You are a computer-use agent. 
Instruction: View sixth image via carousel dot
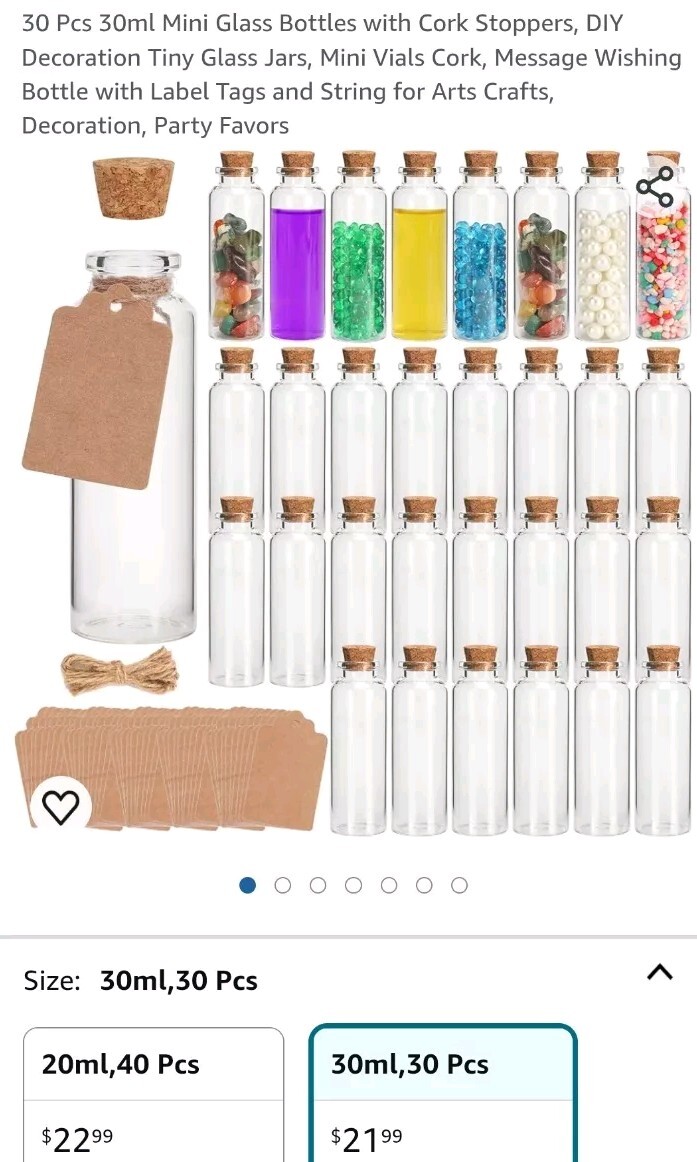(x=424, y=886)
